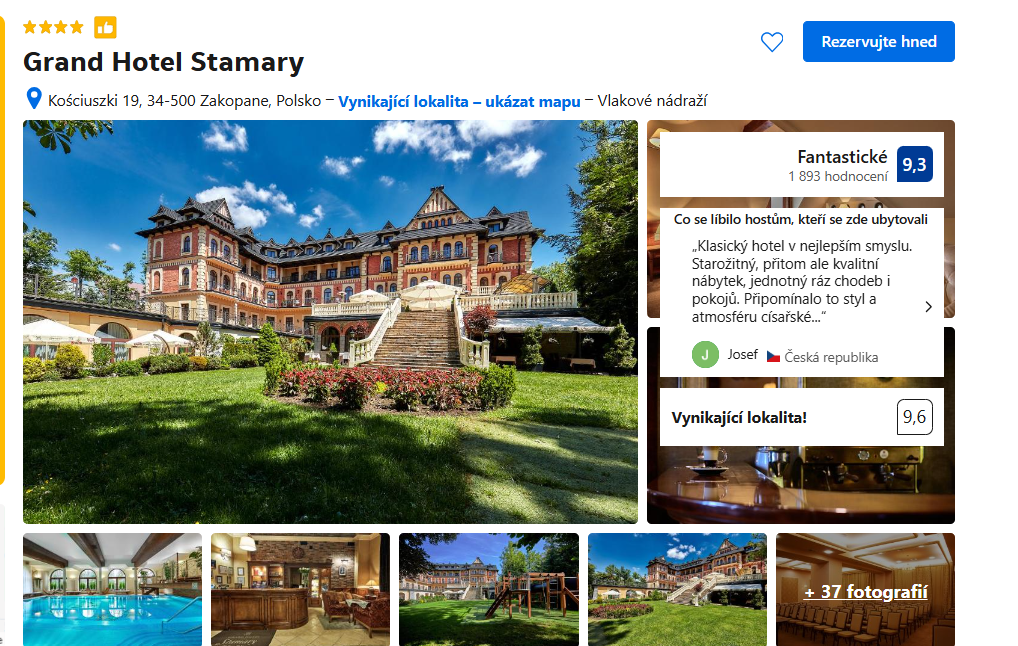
Task: Click the Fantastické rating label
Action: click(842, 156)
